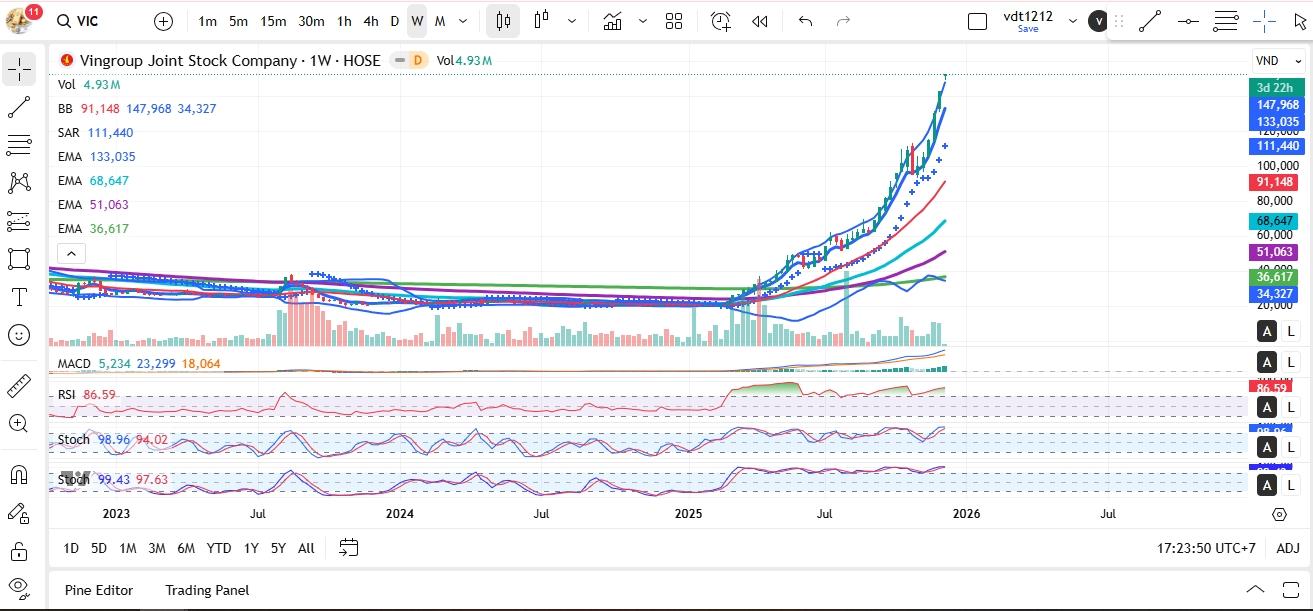Switch to the Pine Editor tab

99,590
